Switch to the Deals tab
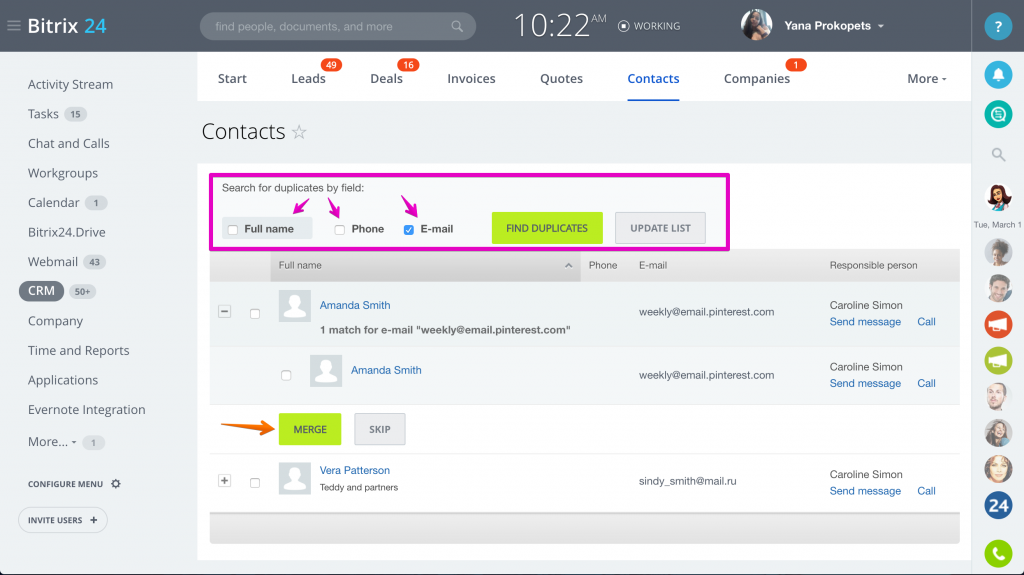The height and width of the screenshot is (575, 1024). pyautogui.click(x=387, y=78)
